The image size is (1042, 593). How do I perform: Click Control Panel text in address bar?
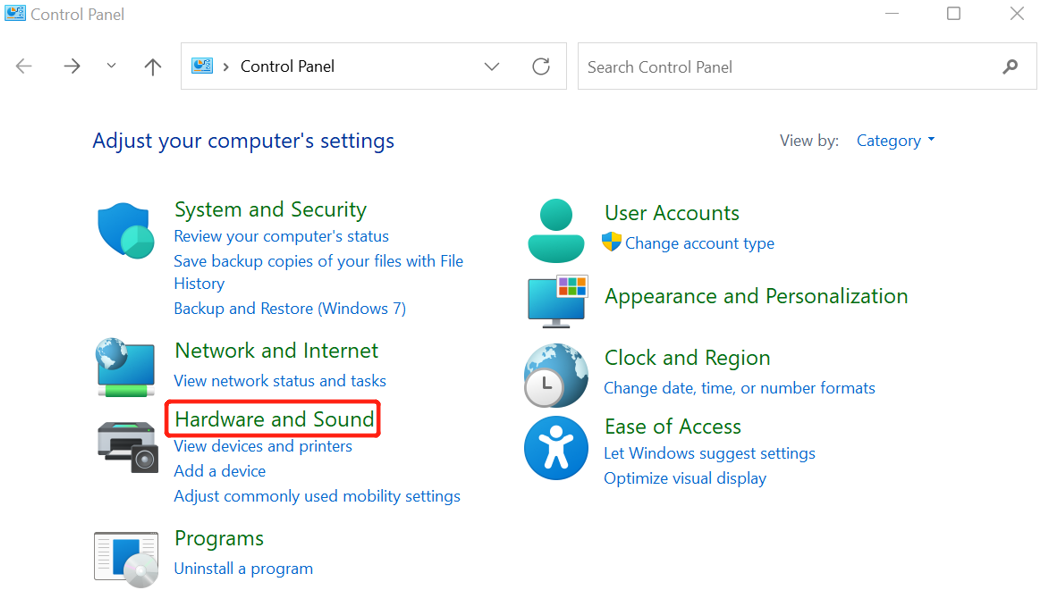coord(287,66)
